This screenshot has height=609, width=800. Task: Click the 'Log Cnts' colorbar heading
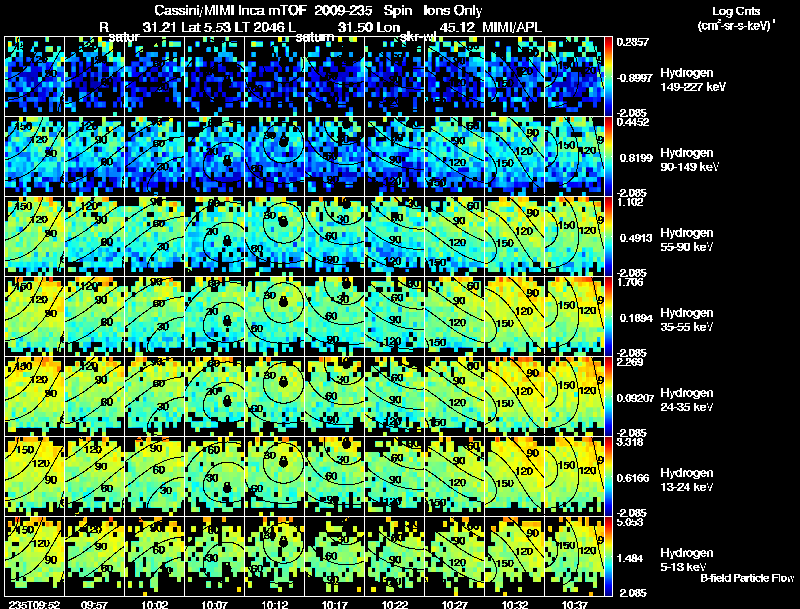[736, 11]
